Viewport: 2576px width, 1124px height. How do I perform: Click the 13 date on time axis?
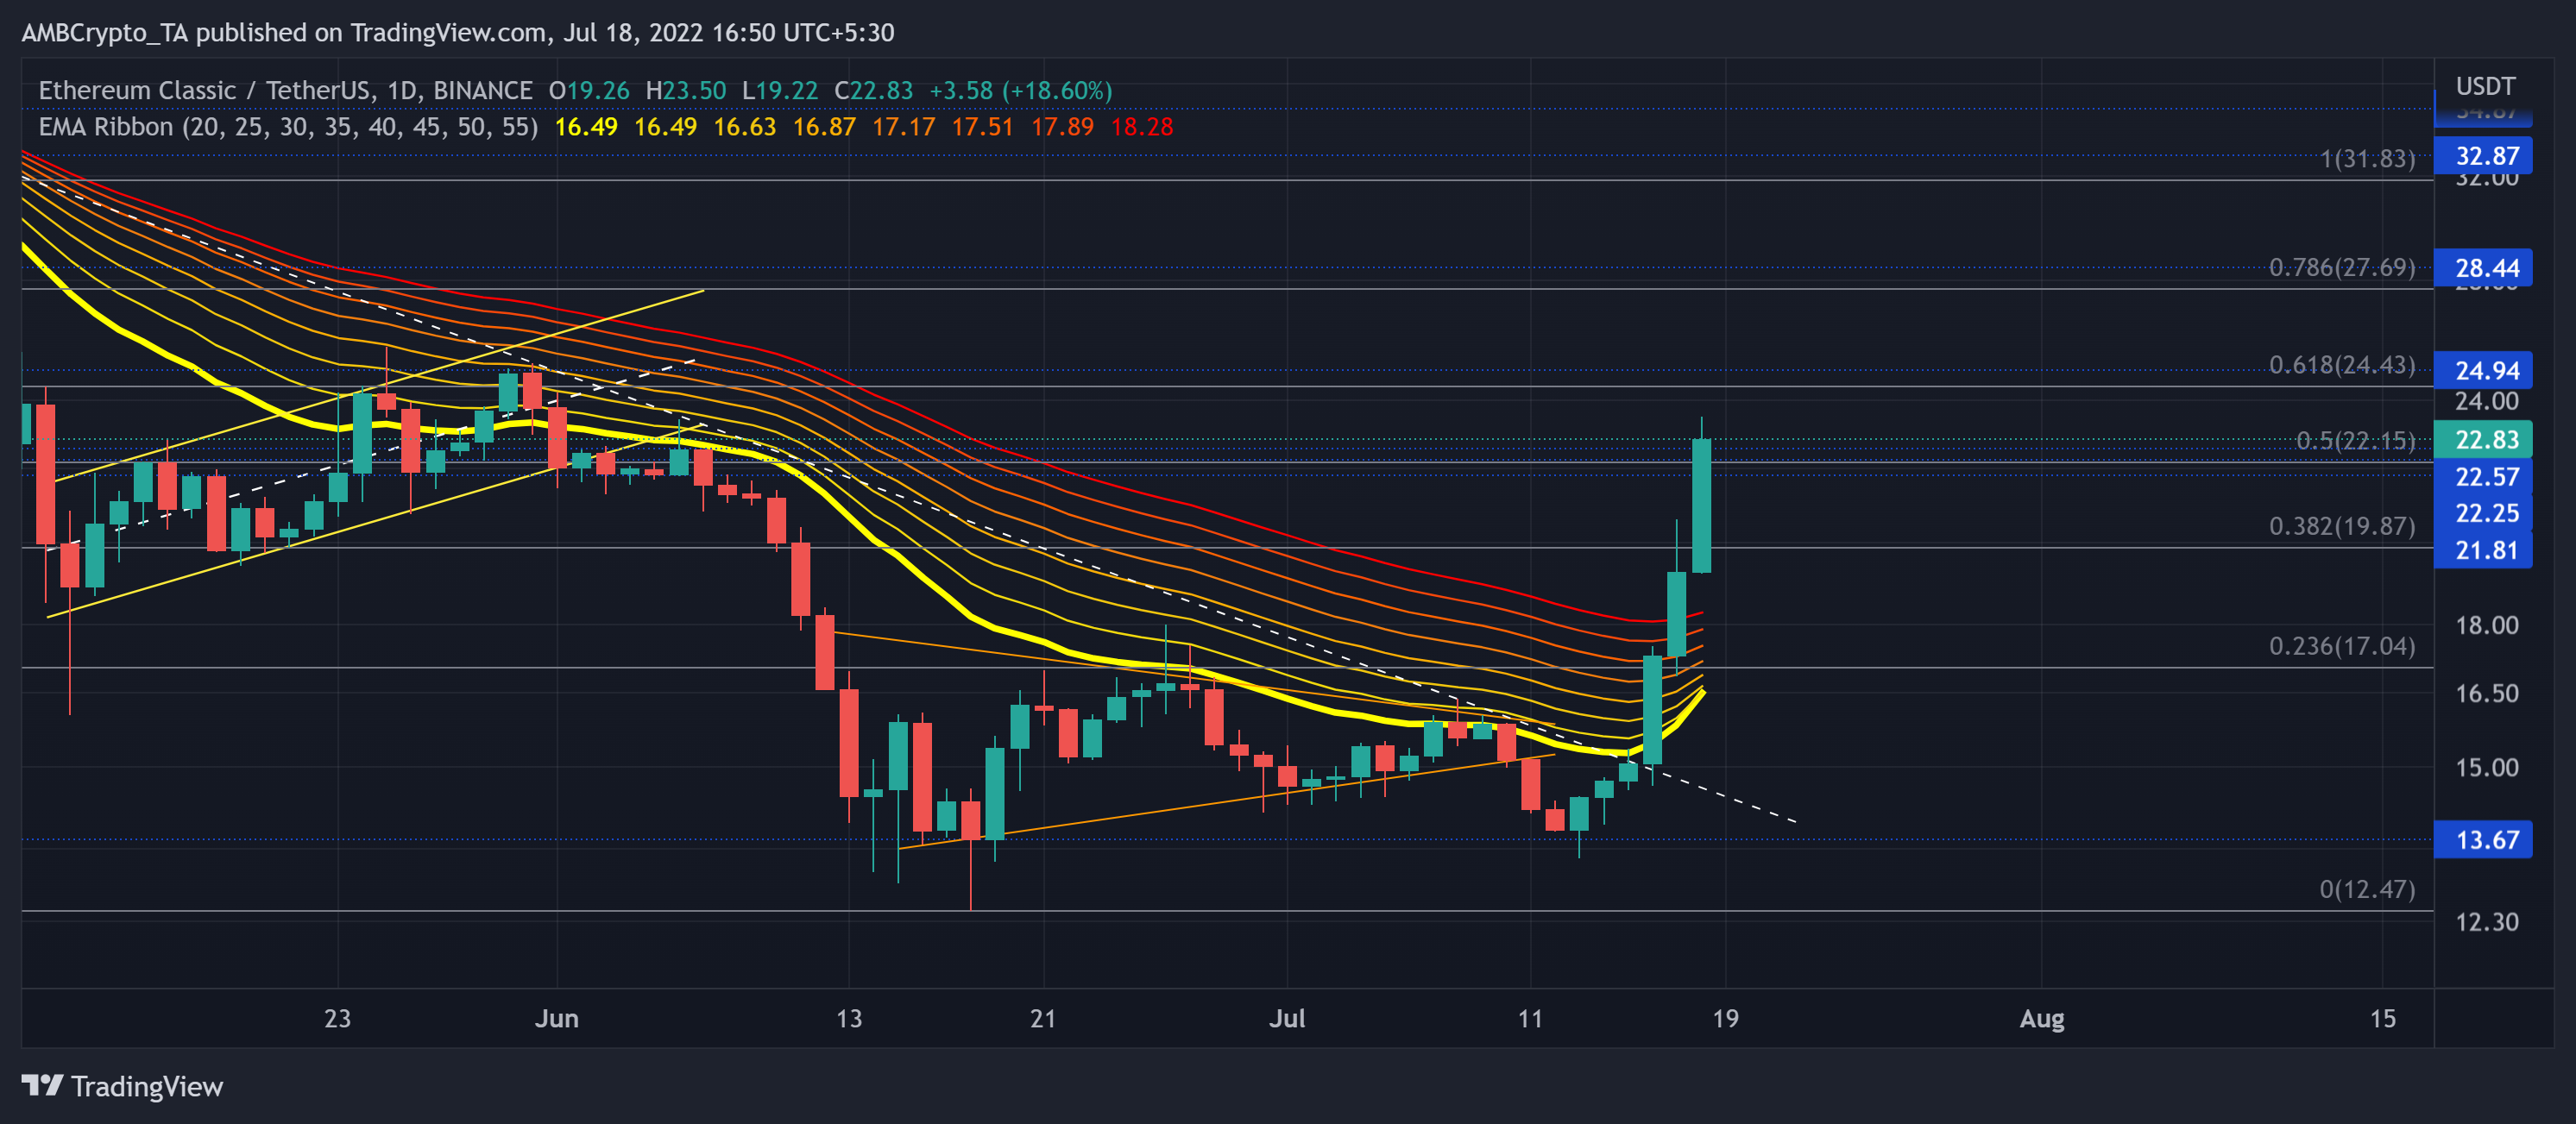[x=849, y=1018]
